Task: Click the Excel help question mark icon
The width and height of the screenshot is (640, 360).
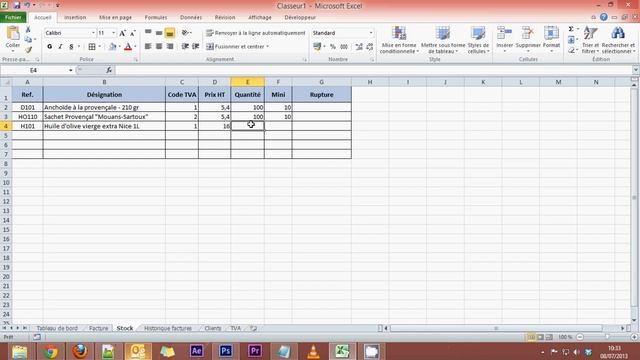Action: point(604,17)
